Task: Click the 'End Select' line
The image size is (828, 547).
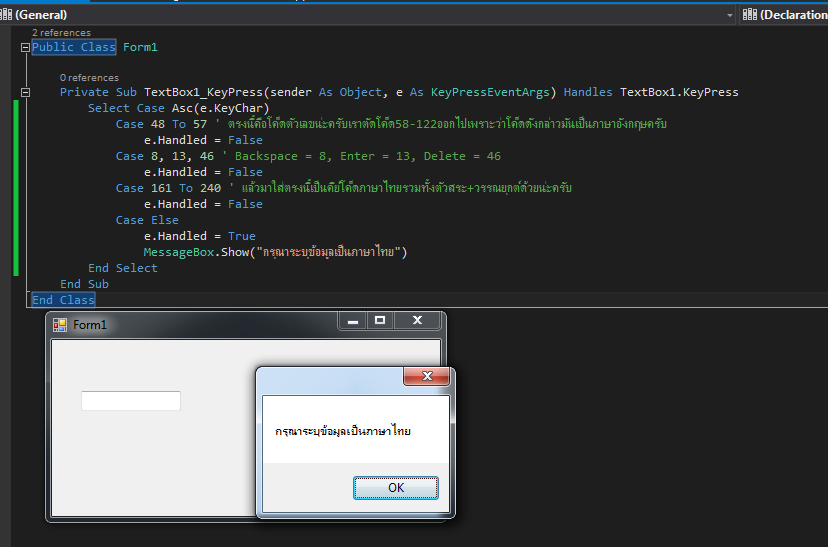Action: coord(123,268)
